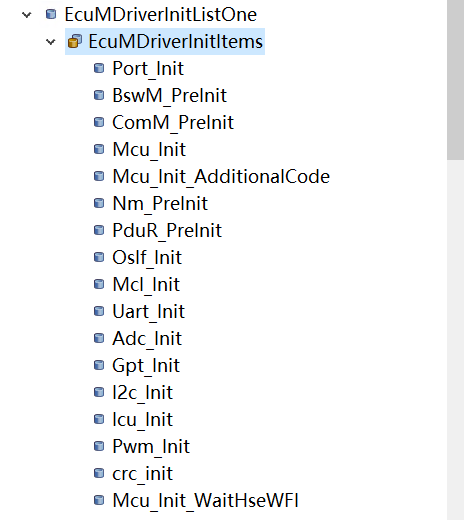Select the Icu_Init item
This screenshot has width=464, height=520.
point(143,420)
